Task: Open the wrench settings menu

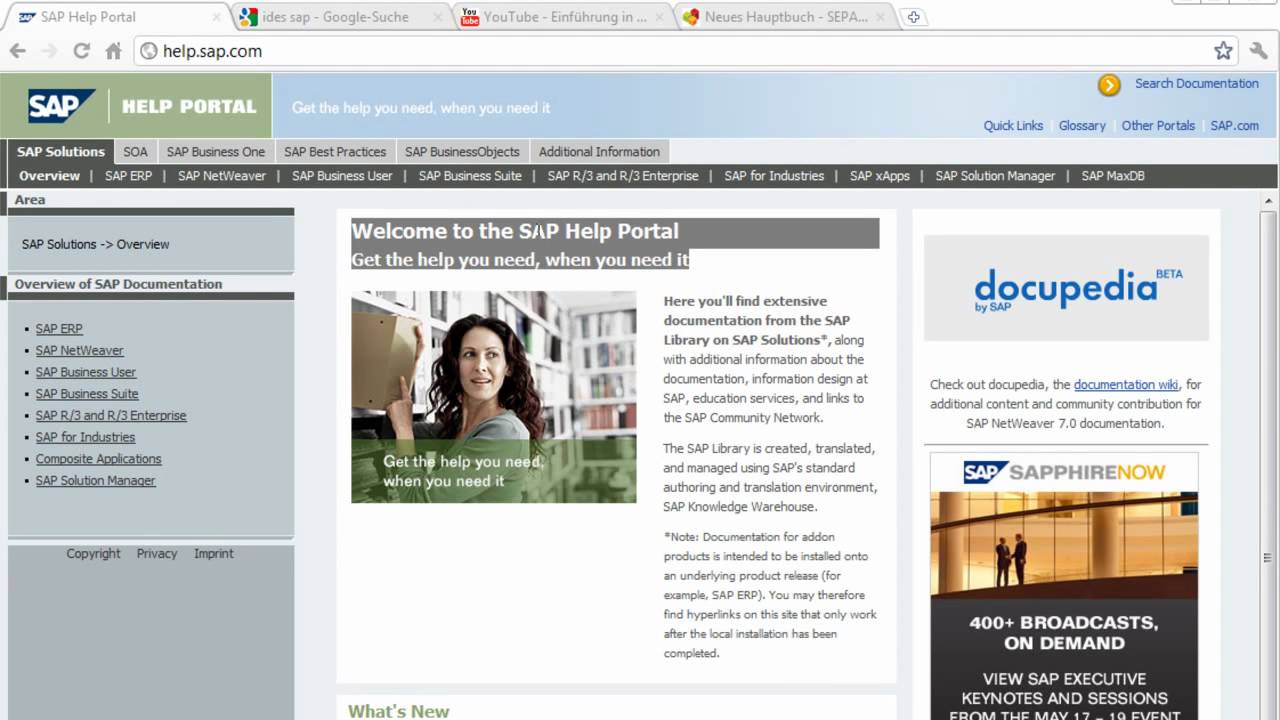Action: pyautogui.click(x=1259, y=51)
